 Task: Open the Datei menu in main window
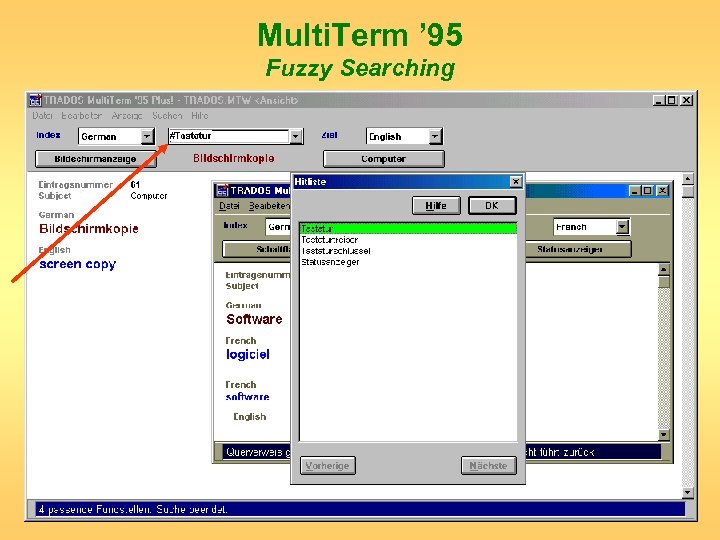(42, 116)
